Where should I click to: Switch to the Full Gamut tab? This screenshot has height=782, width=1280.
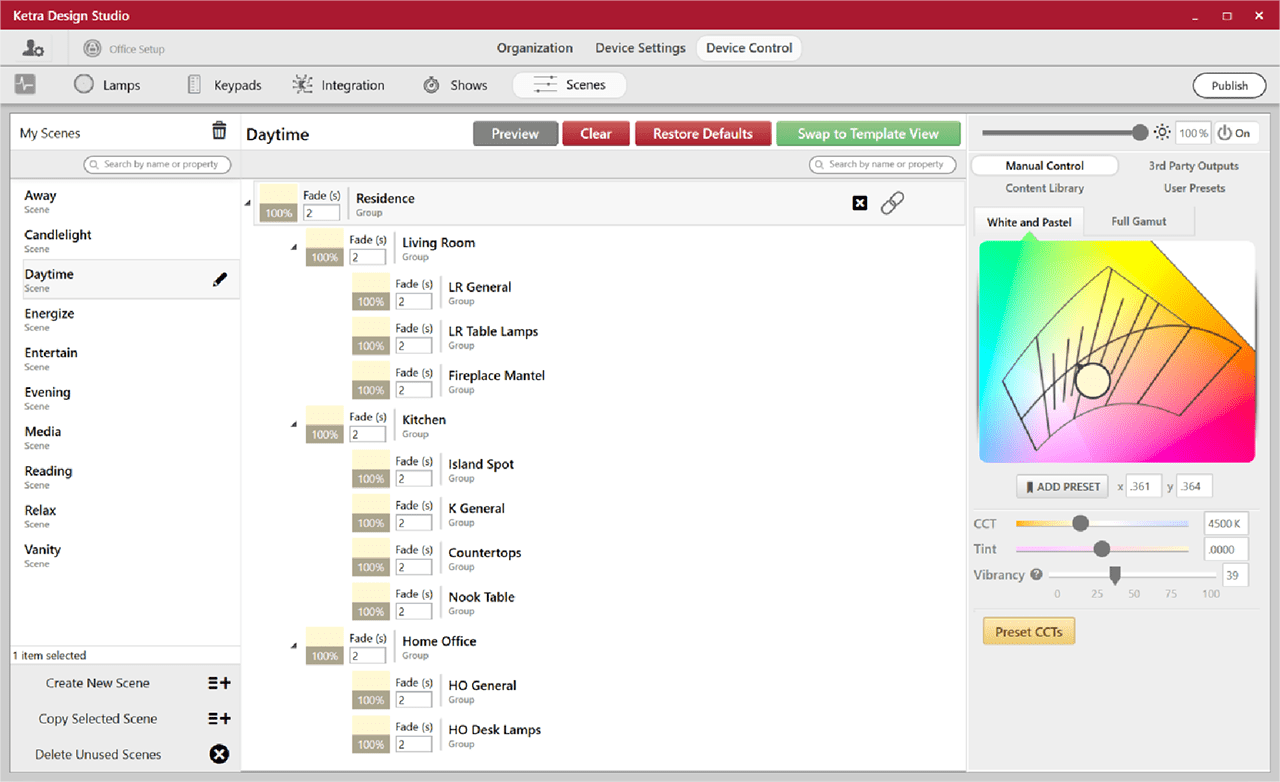point(1139,222)
